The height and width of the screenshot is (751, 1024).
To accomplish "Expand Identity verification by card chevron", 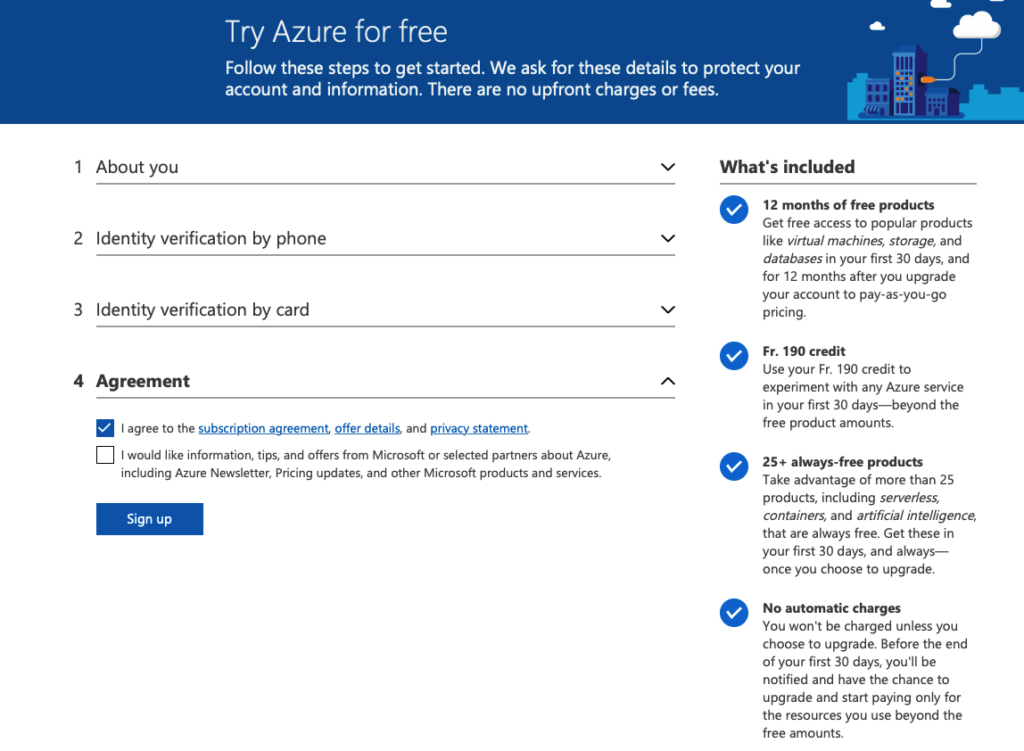I will click(x=668, y=310).
